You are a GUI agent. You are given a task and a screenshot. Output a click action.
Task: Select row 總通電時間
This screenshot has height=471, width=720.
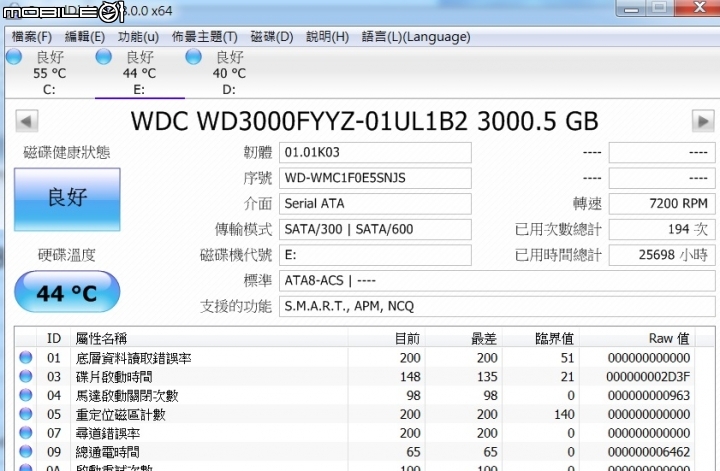[354, 452]
